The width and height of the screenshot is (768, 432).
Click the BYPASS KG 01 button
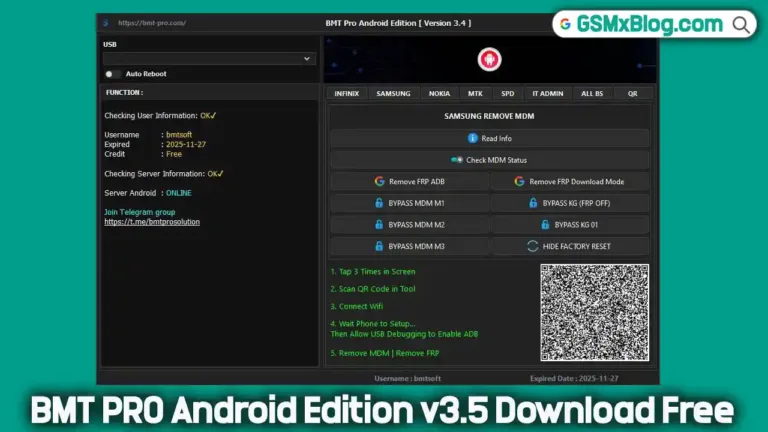point(570,225)
